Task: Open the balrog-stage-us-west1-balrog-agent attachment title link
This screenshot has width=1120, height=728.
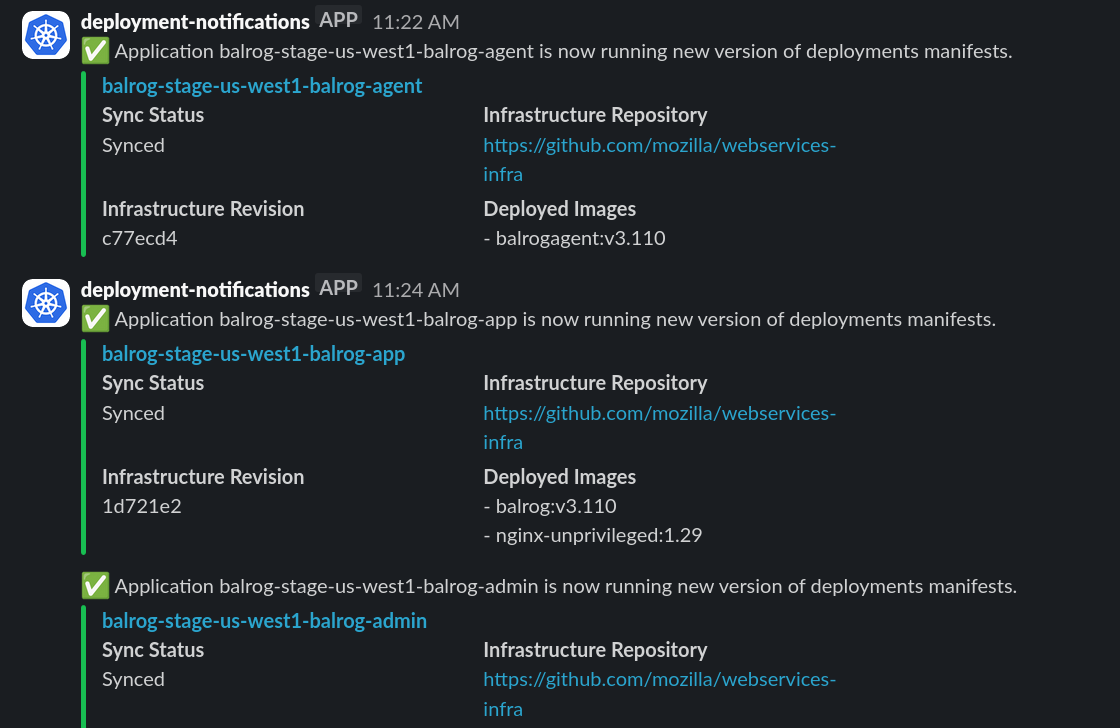Action: pyautogui.click(x=262, y=86)
